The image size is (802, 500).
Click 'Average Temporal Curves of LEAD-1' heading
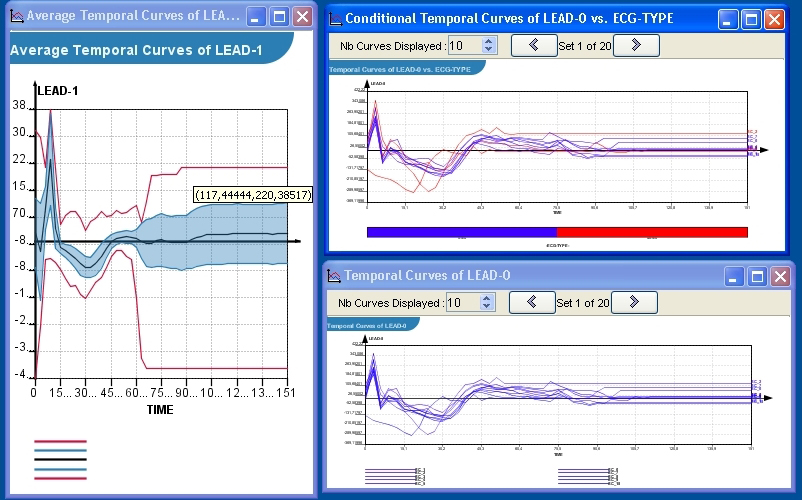136,50
